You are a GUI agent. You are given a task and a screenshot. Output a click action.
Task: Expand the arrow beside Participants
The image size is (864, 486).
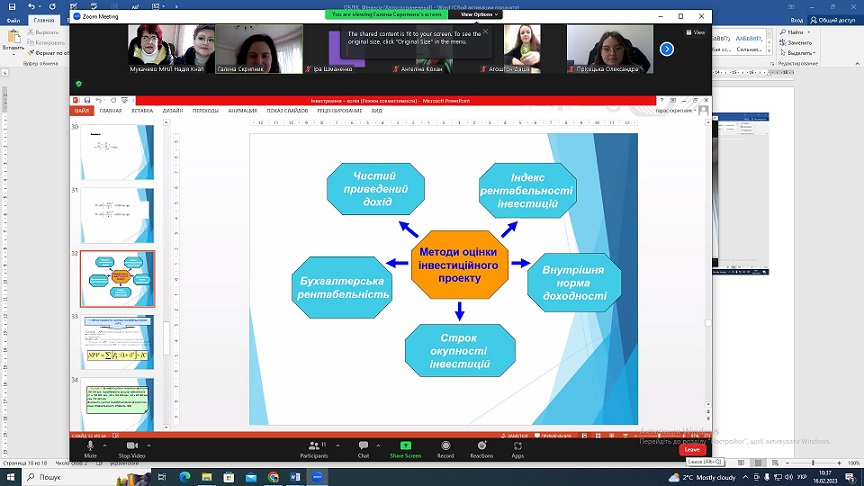point(337,445)
